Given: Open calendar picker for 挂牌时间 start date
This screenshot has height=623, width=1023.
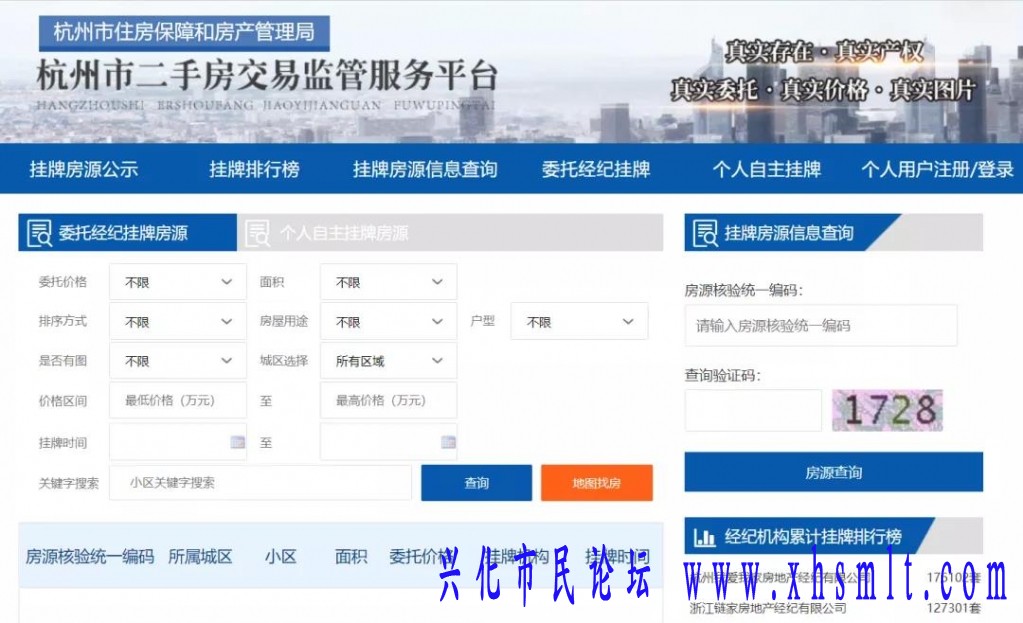Looking at the screenshot, I should click(x=237, y=442).
